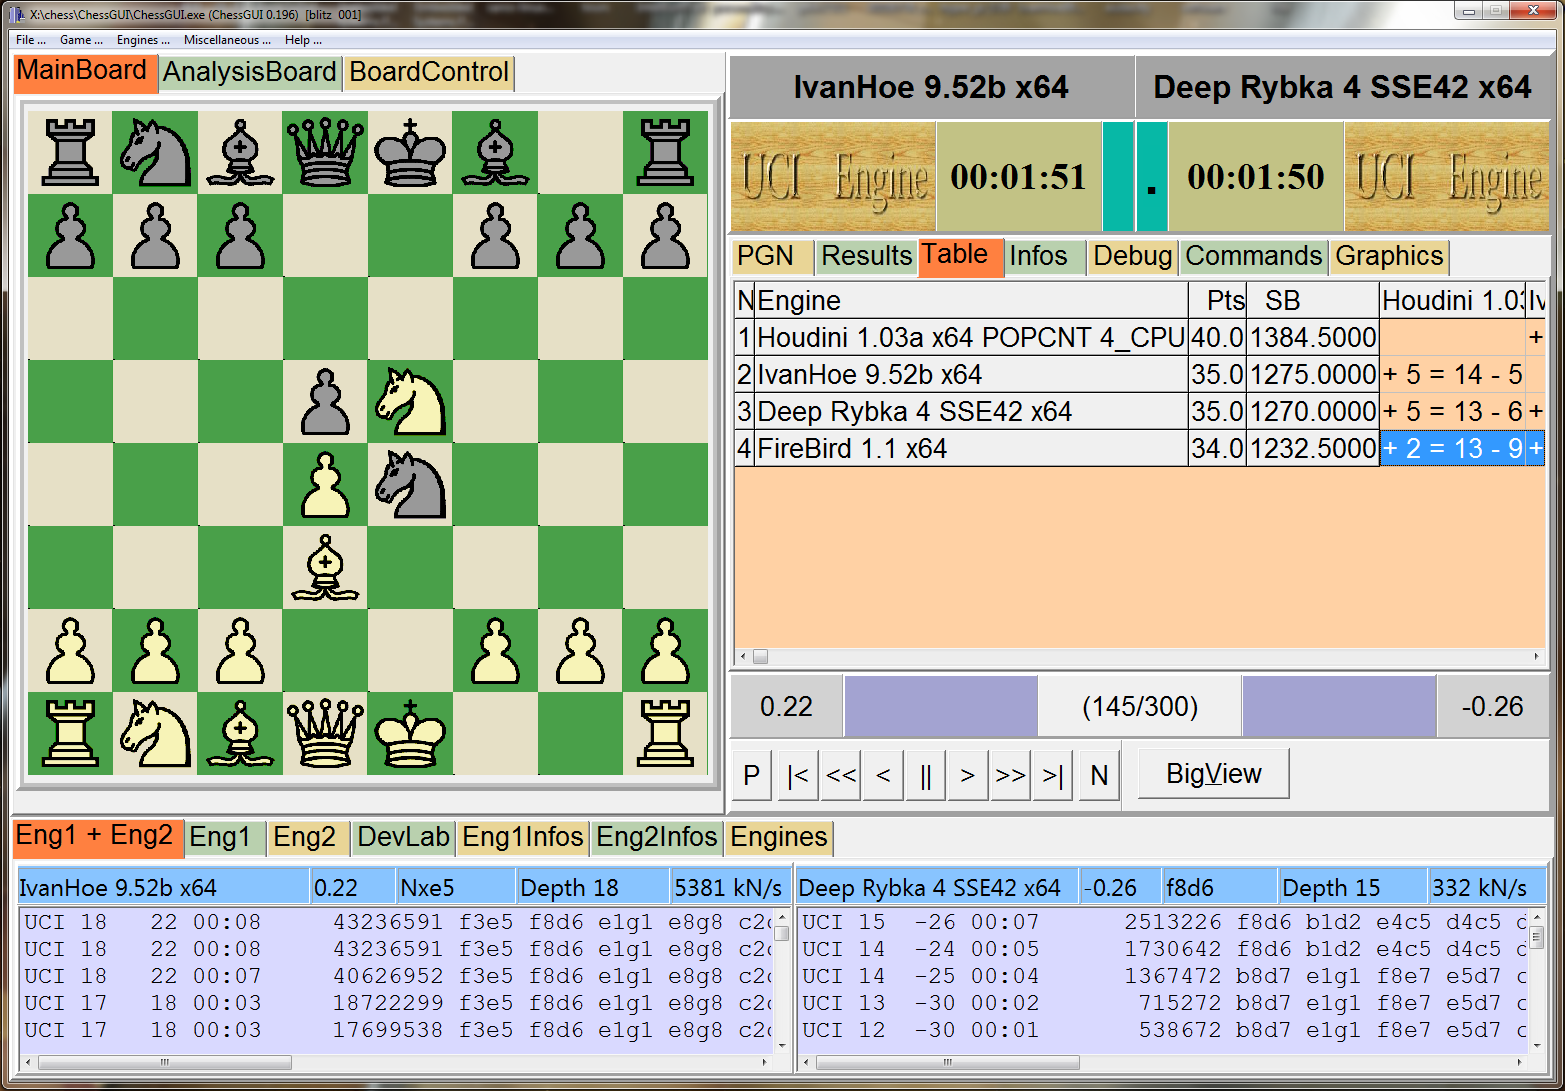Click the white knight on b1
The width and height of the screenshot is (1565, 1091).
[x=155, y=733]
